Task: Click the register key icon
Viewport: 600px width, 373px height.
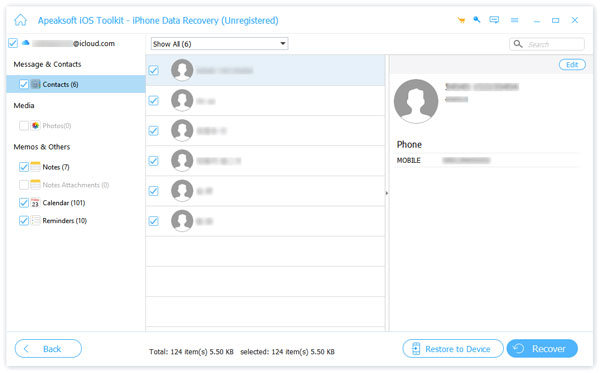Action: 477,20
